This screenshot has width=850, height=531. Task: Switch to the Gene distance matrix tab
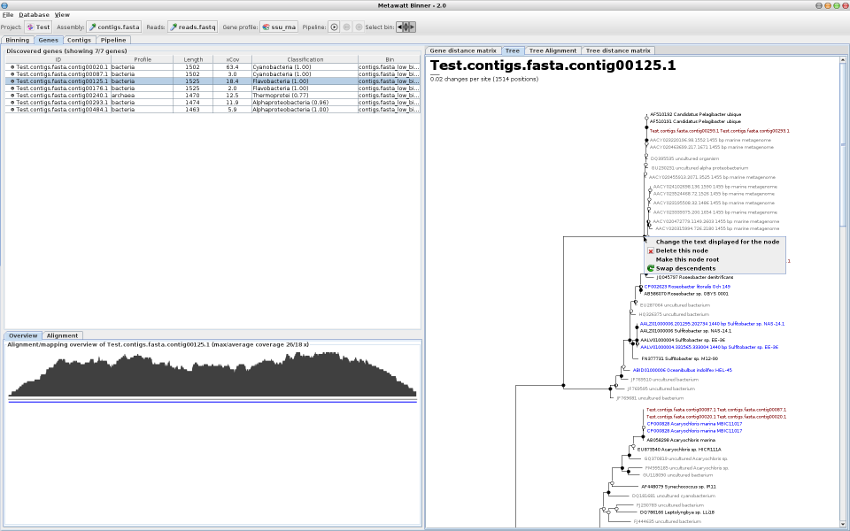point(462,49)
